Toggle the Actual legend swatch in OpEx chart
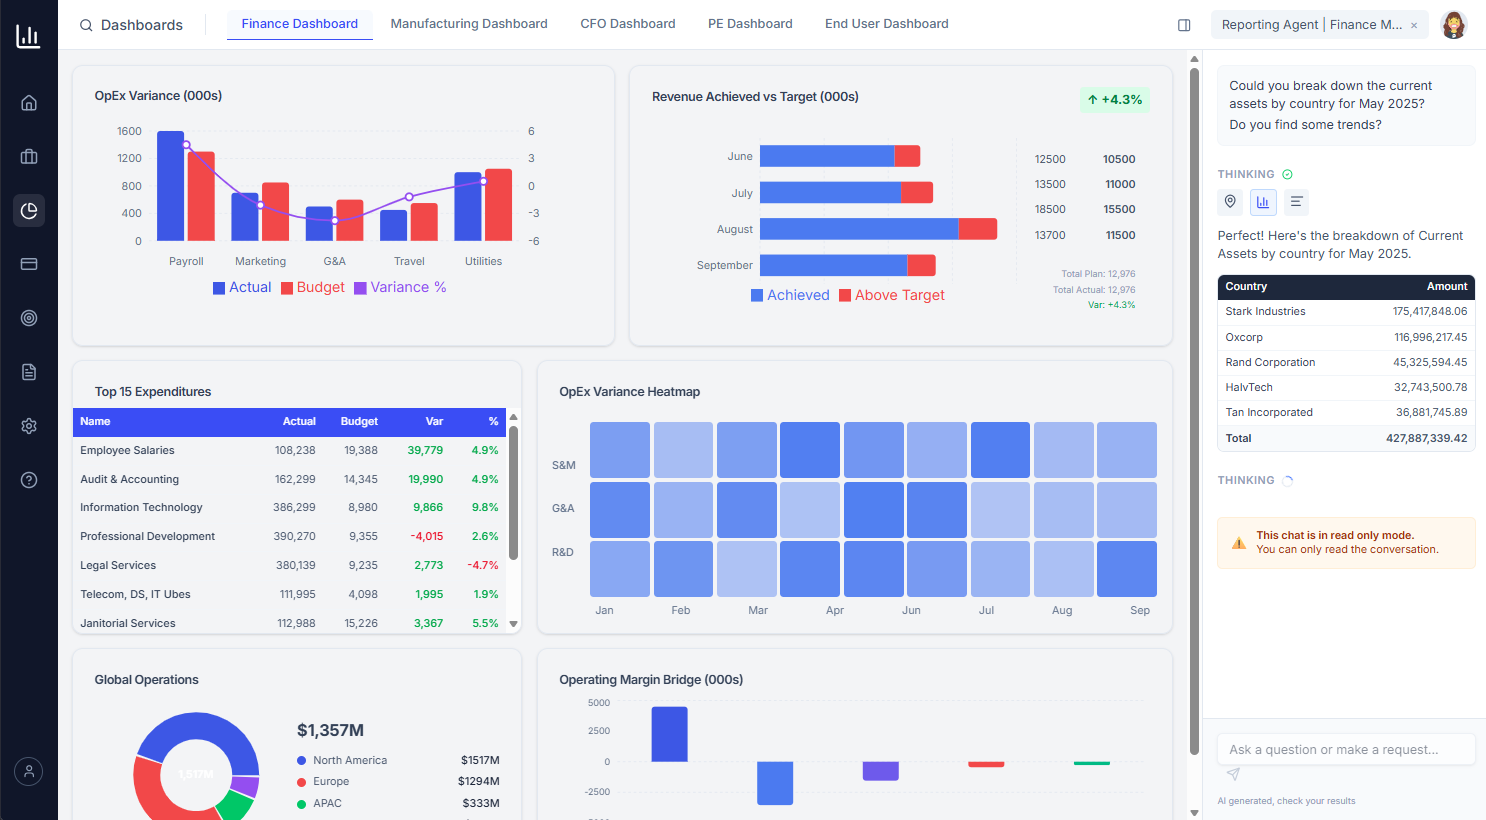 (219, 288)
